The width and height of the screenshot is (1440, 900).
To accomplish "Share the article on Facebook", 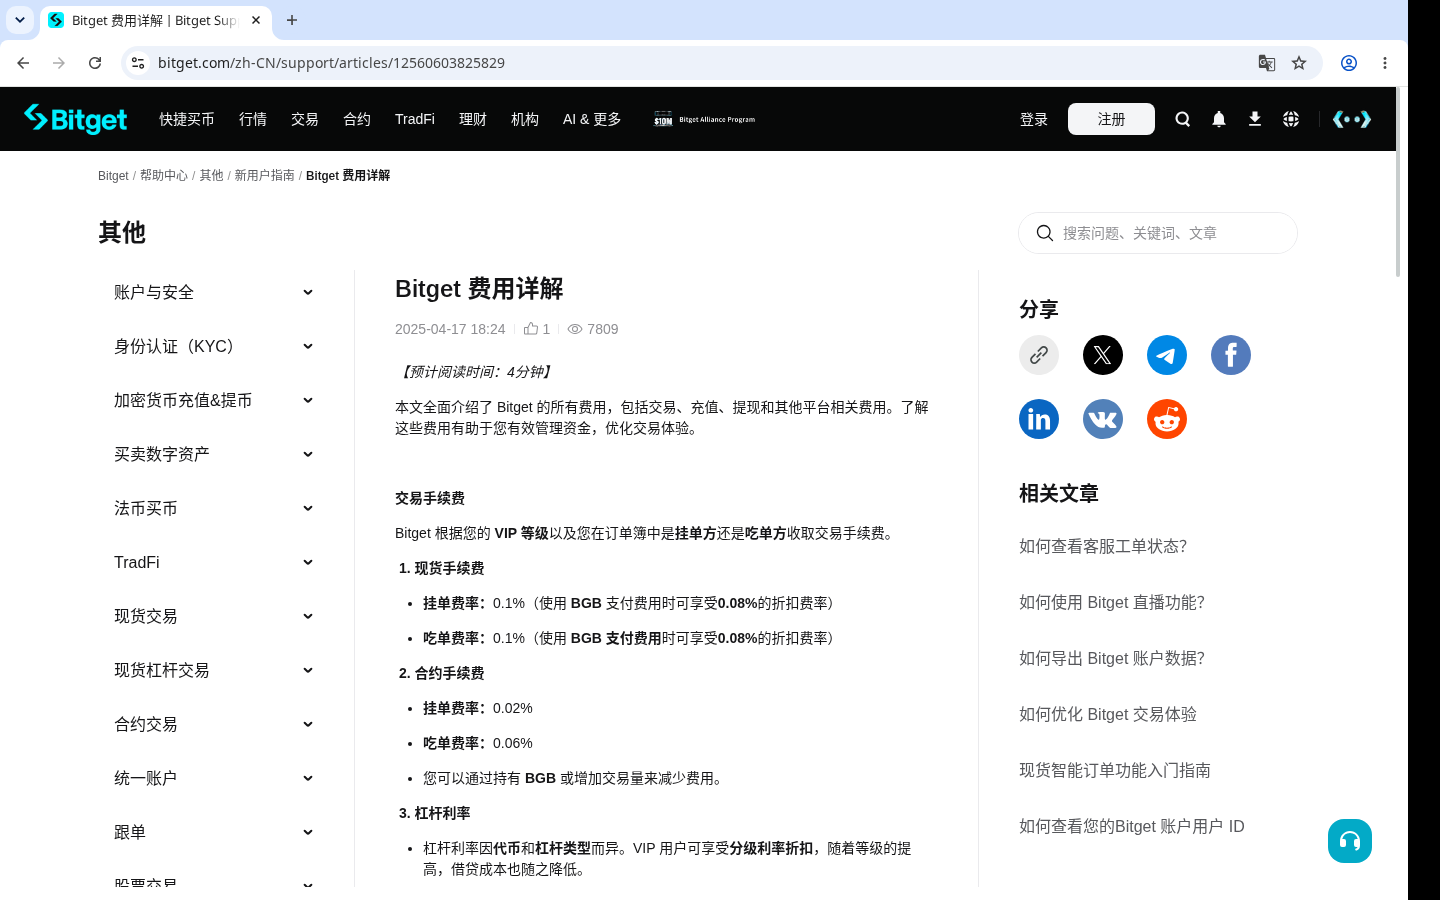I will [x=1231, y=355].
